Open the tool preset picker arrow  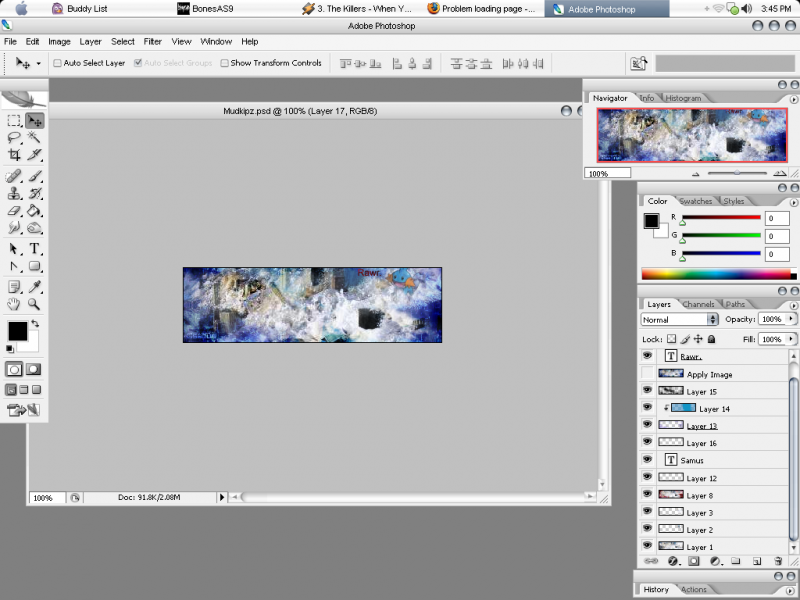click(38, 64)
